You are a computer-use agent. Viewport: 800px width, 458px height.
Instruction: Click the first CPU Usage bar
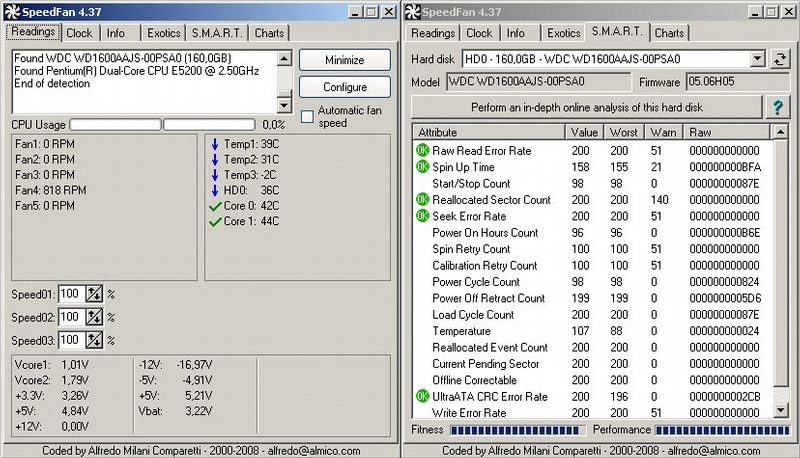click(x=115, y=124)
